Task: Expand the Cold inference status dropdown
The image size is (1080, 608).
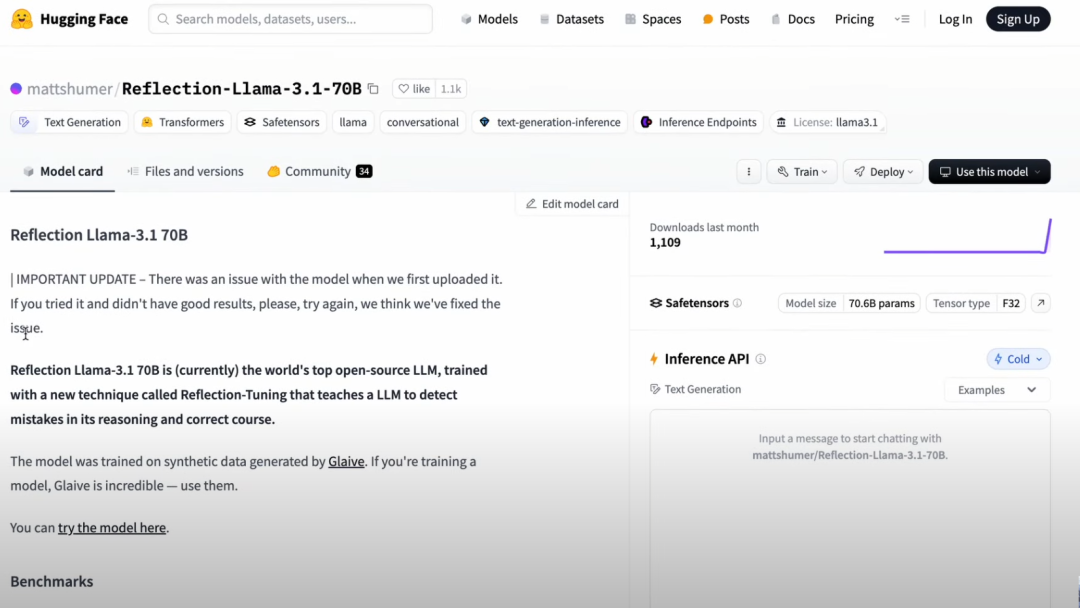Action: click(1018, 359)
